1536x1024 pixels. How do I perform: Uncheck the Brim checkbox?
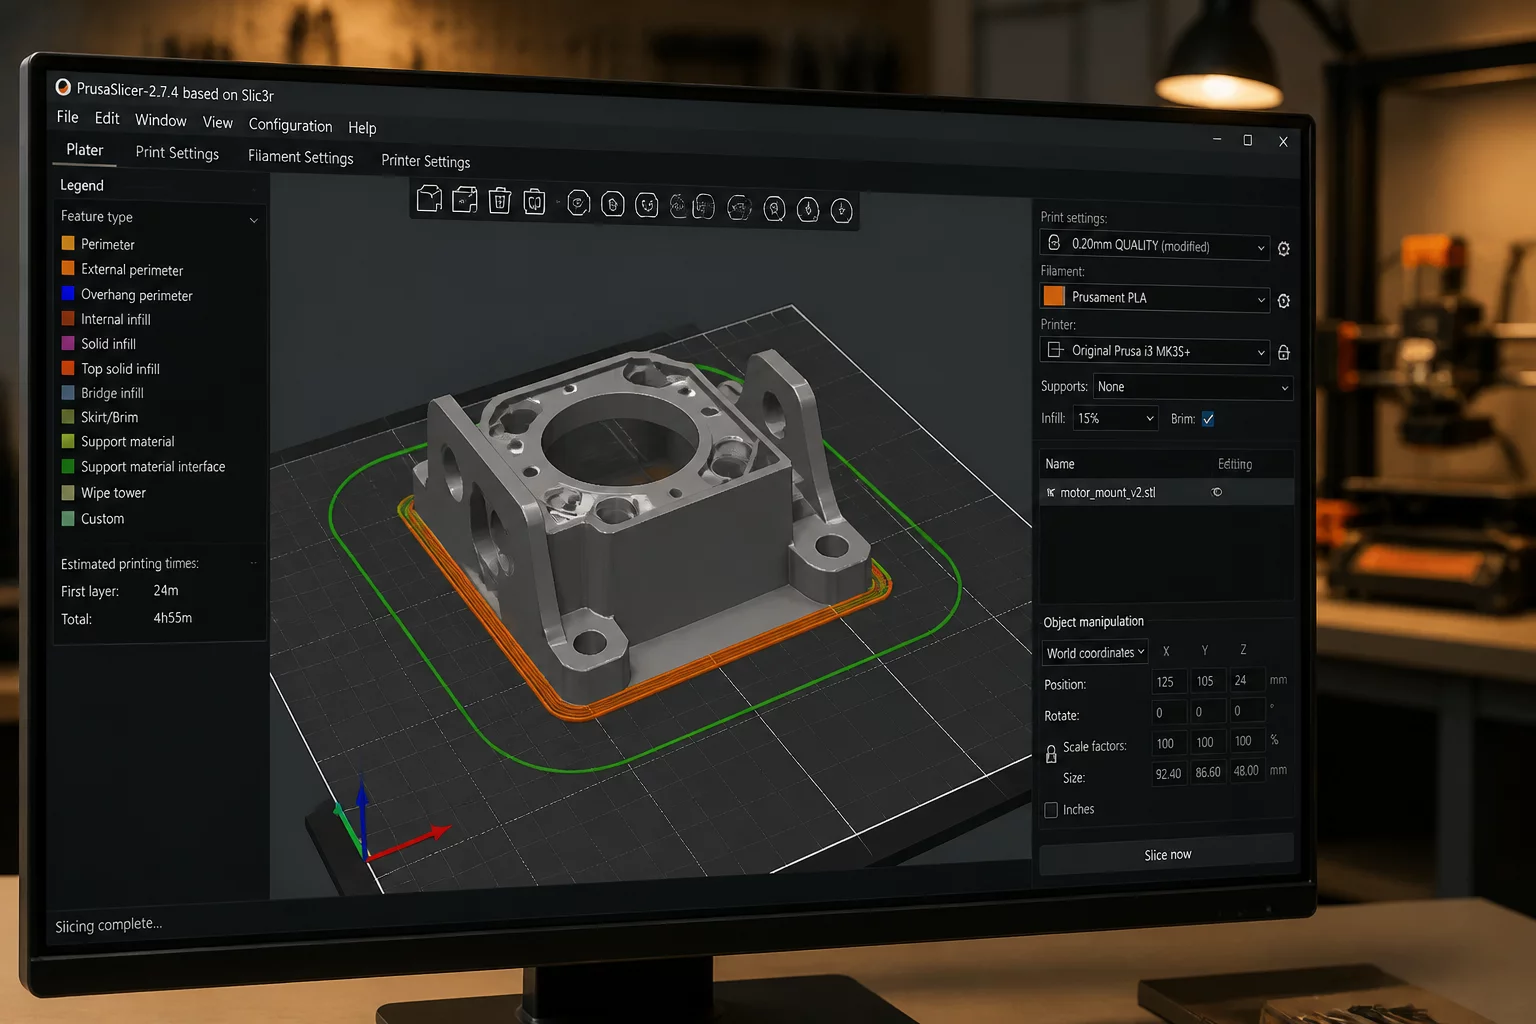(1208, 419)
